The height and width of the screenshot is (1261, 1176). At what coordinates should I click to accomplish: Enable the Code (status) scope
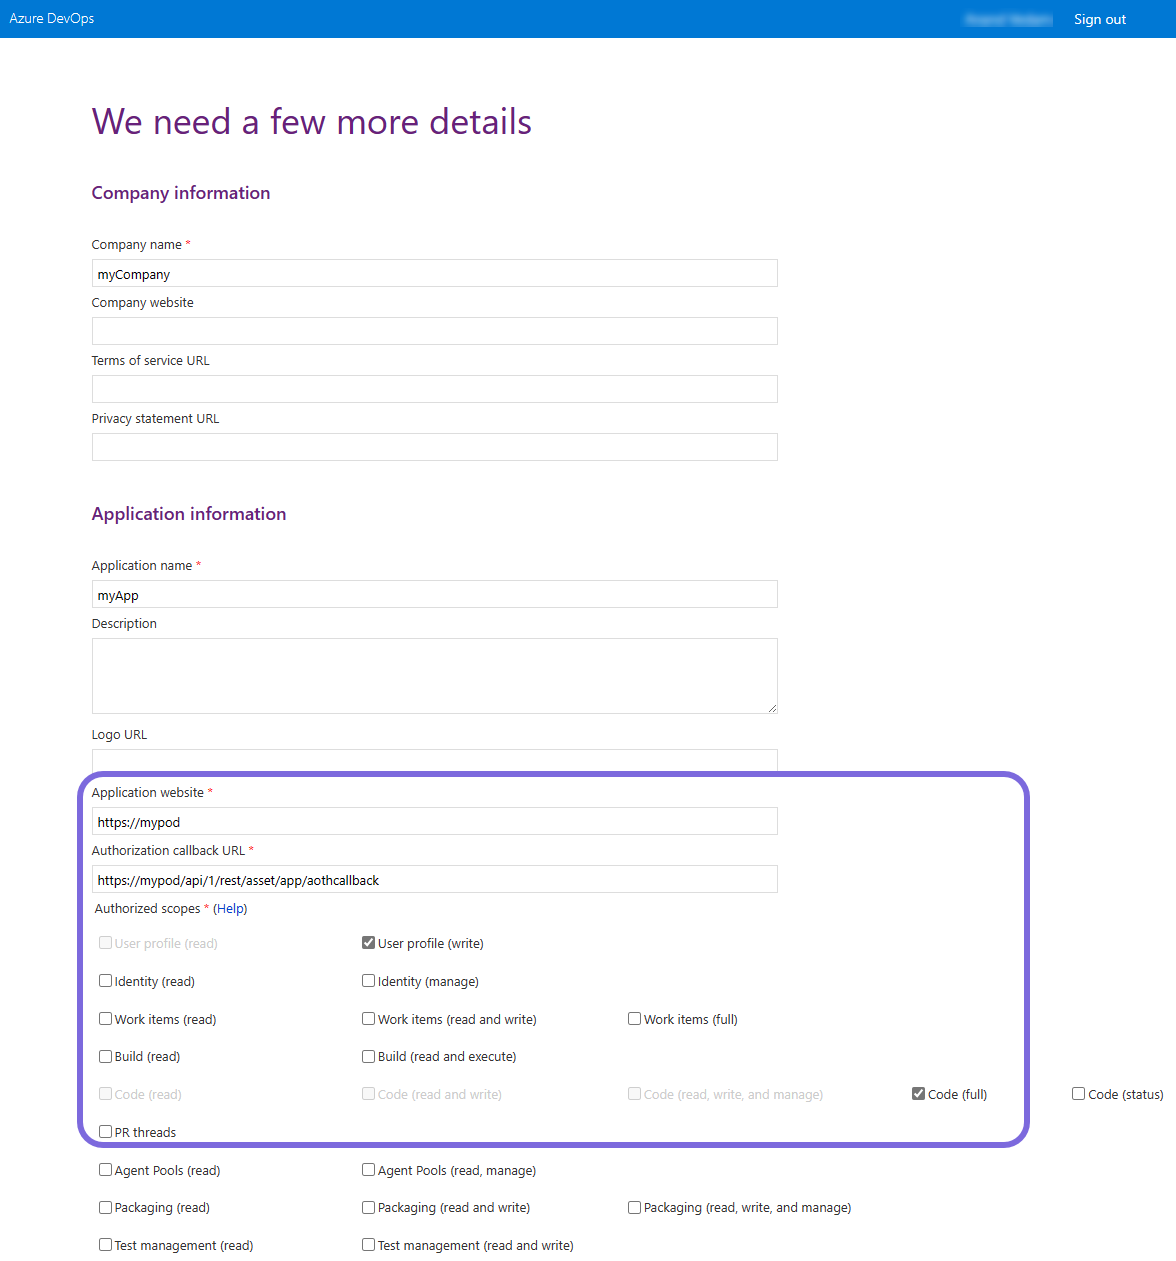click(x=1078, y=1093)
